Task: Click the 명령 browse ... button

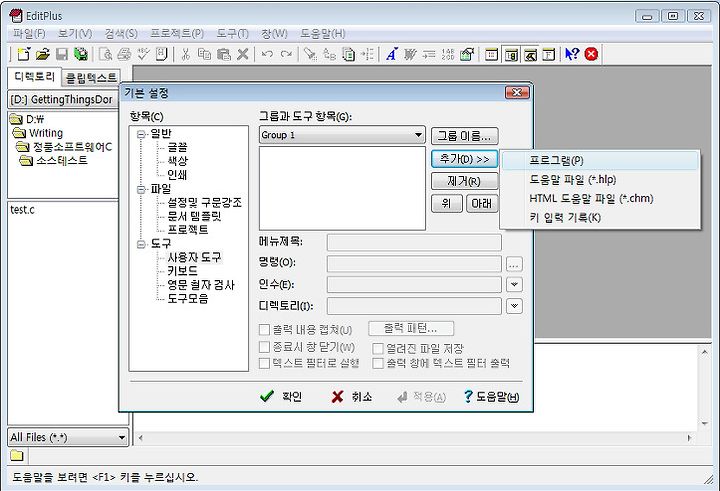Action: (x=514, y=264)
